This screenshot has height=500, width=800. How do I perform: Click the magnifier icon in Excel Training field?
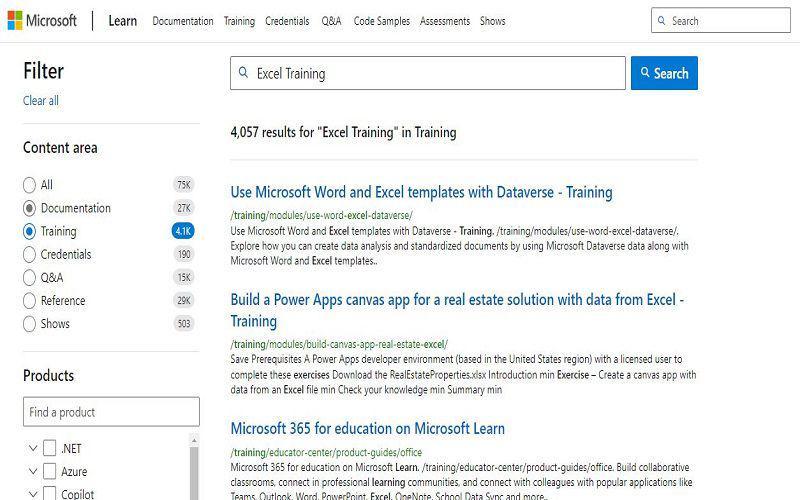pos(243,72)
